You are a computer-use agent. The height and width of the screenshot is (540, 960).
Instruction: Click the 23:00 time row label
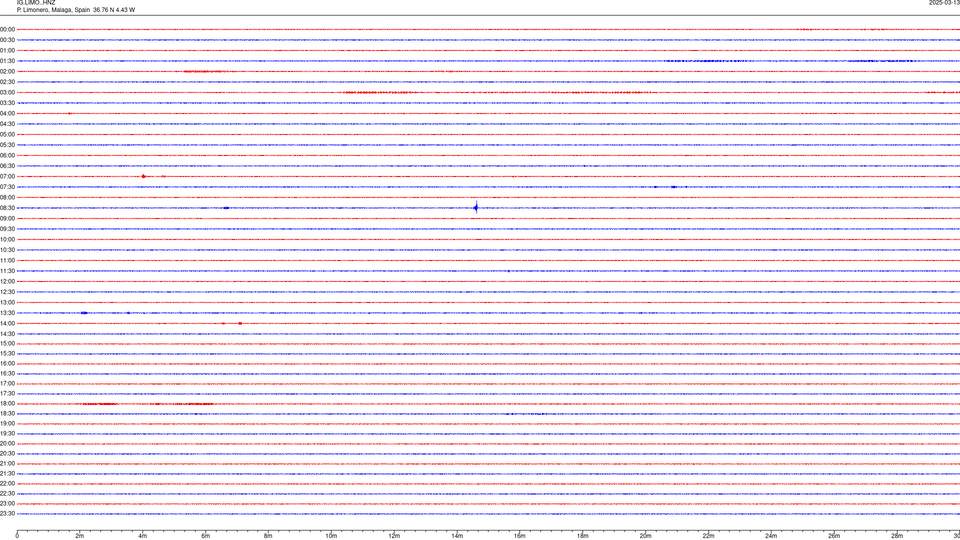pyautogui.click(x=7, y=504)
